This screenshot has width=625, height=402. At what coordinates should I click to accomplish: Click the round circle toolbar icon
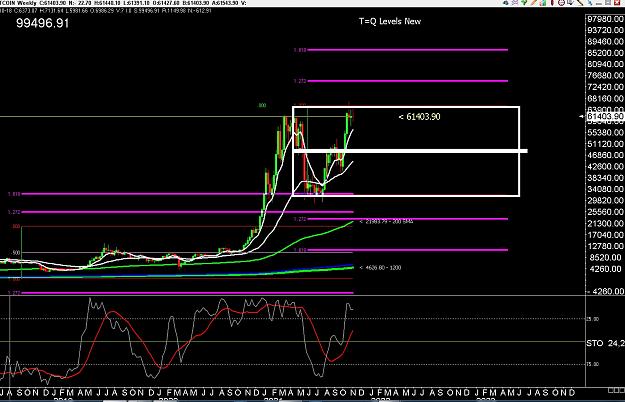(x=561, y=2)
